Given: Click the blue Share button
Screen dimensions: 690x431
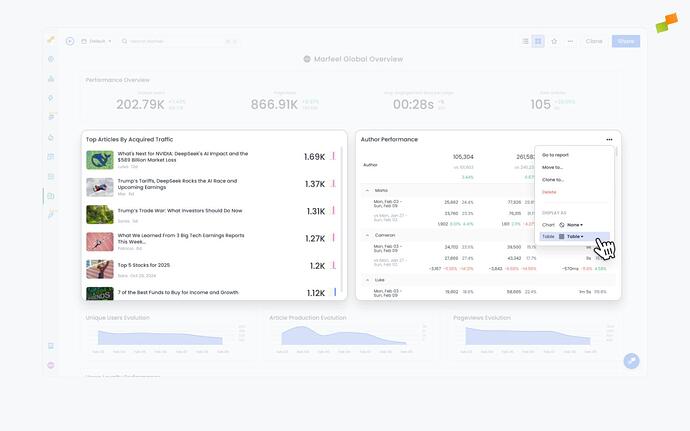Looking at the screenshot, I should [626, 41].
